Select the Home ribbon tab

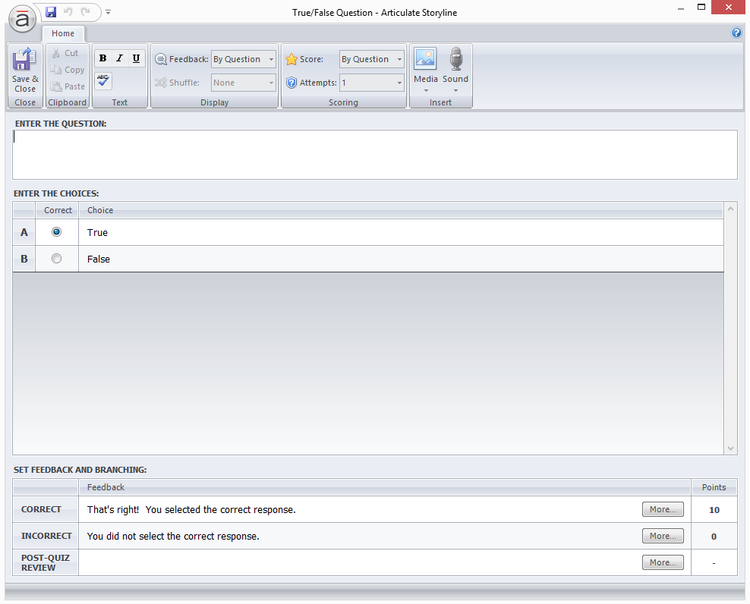click(x=63, y=33)
